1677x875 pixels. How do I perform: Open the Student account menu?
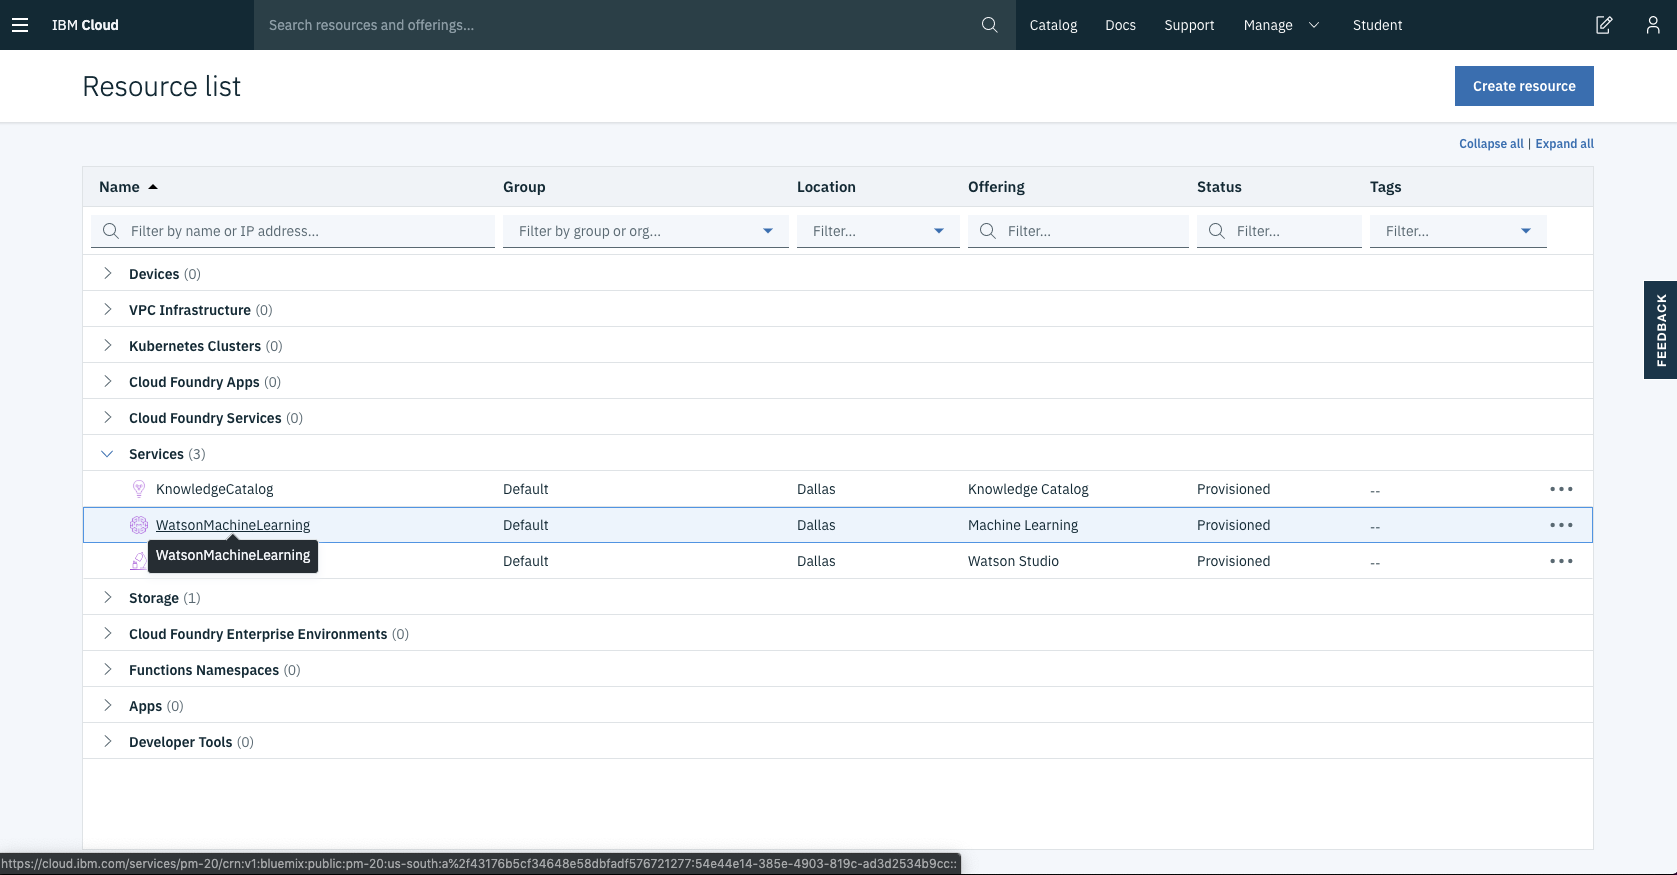click(x=1377, y=25)
